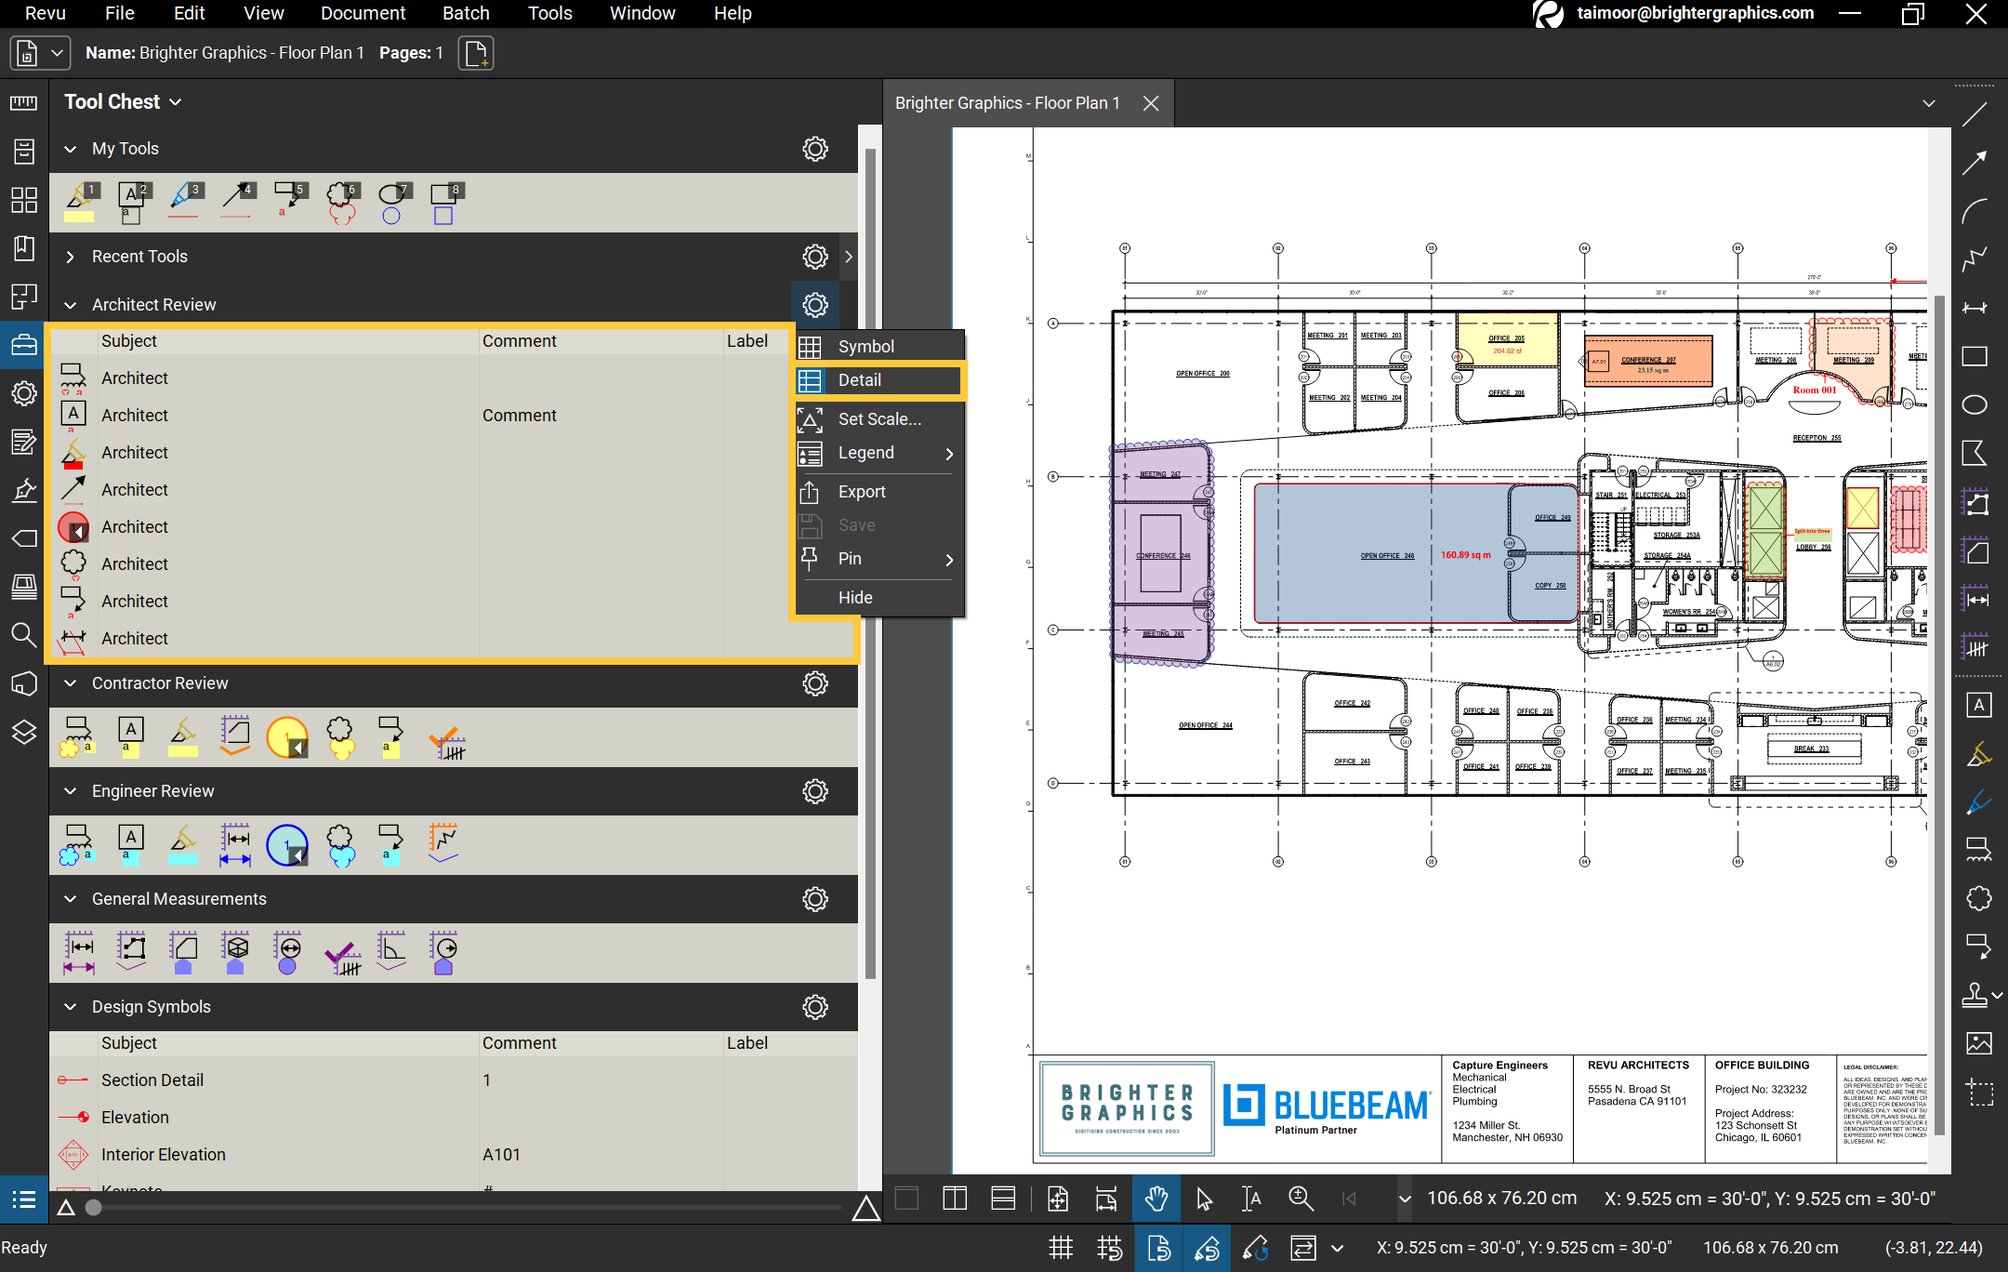Switch to single page view mode
Image resolution: width=2008 pixels, height=1272 pixels.
tap(906, 1198)
